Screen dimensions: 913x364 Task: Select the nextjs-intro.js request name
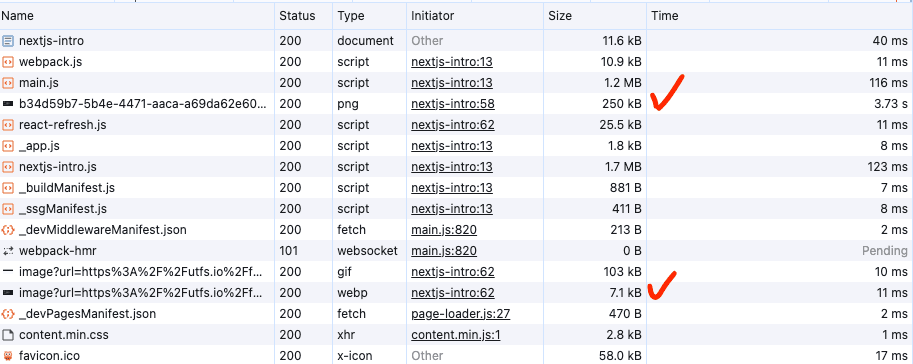pyautogui.click(x=58, y=167)
